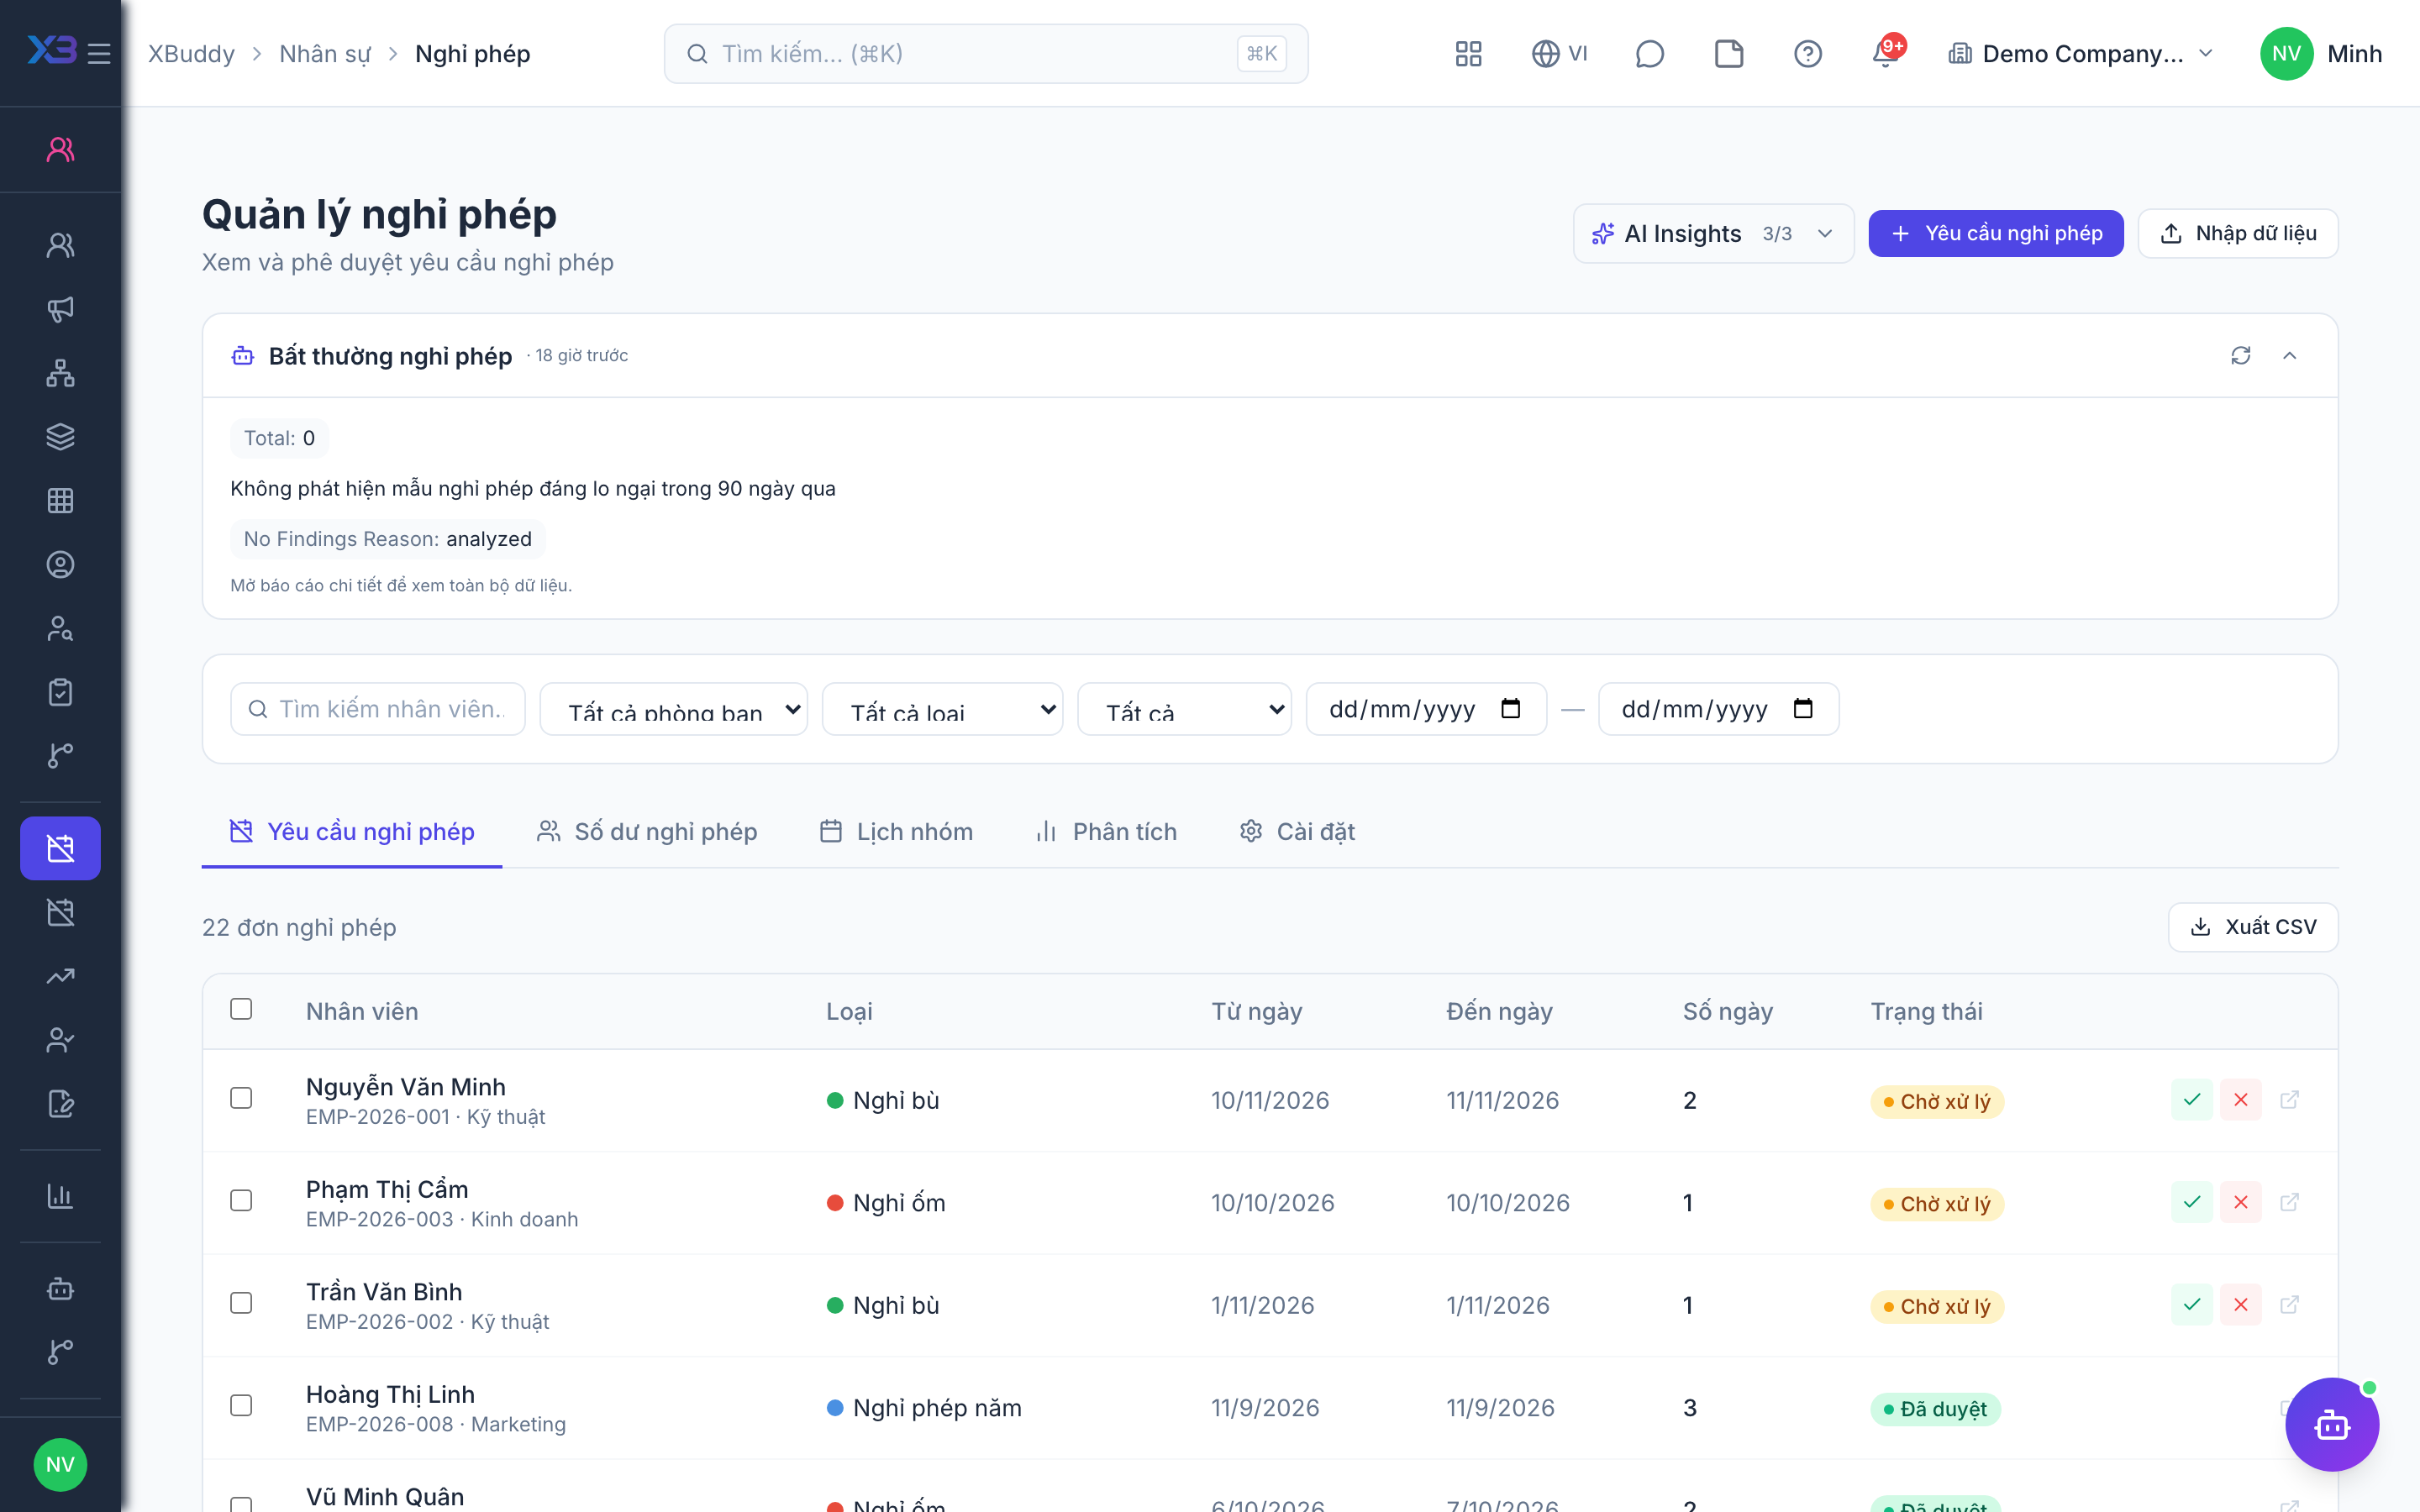
Task: Switch to the Lịch nhóm tab
Action: point(896,832)
